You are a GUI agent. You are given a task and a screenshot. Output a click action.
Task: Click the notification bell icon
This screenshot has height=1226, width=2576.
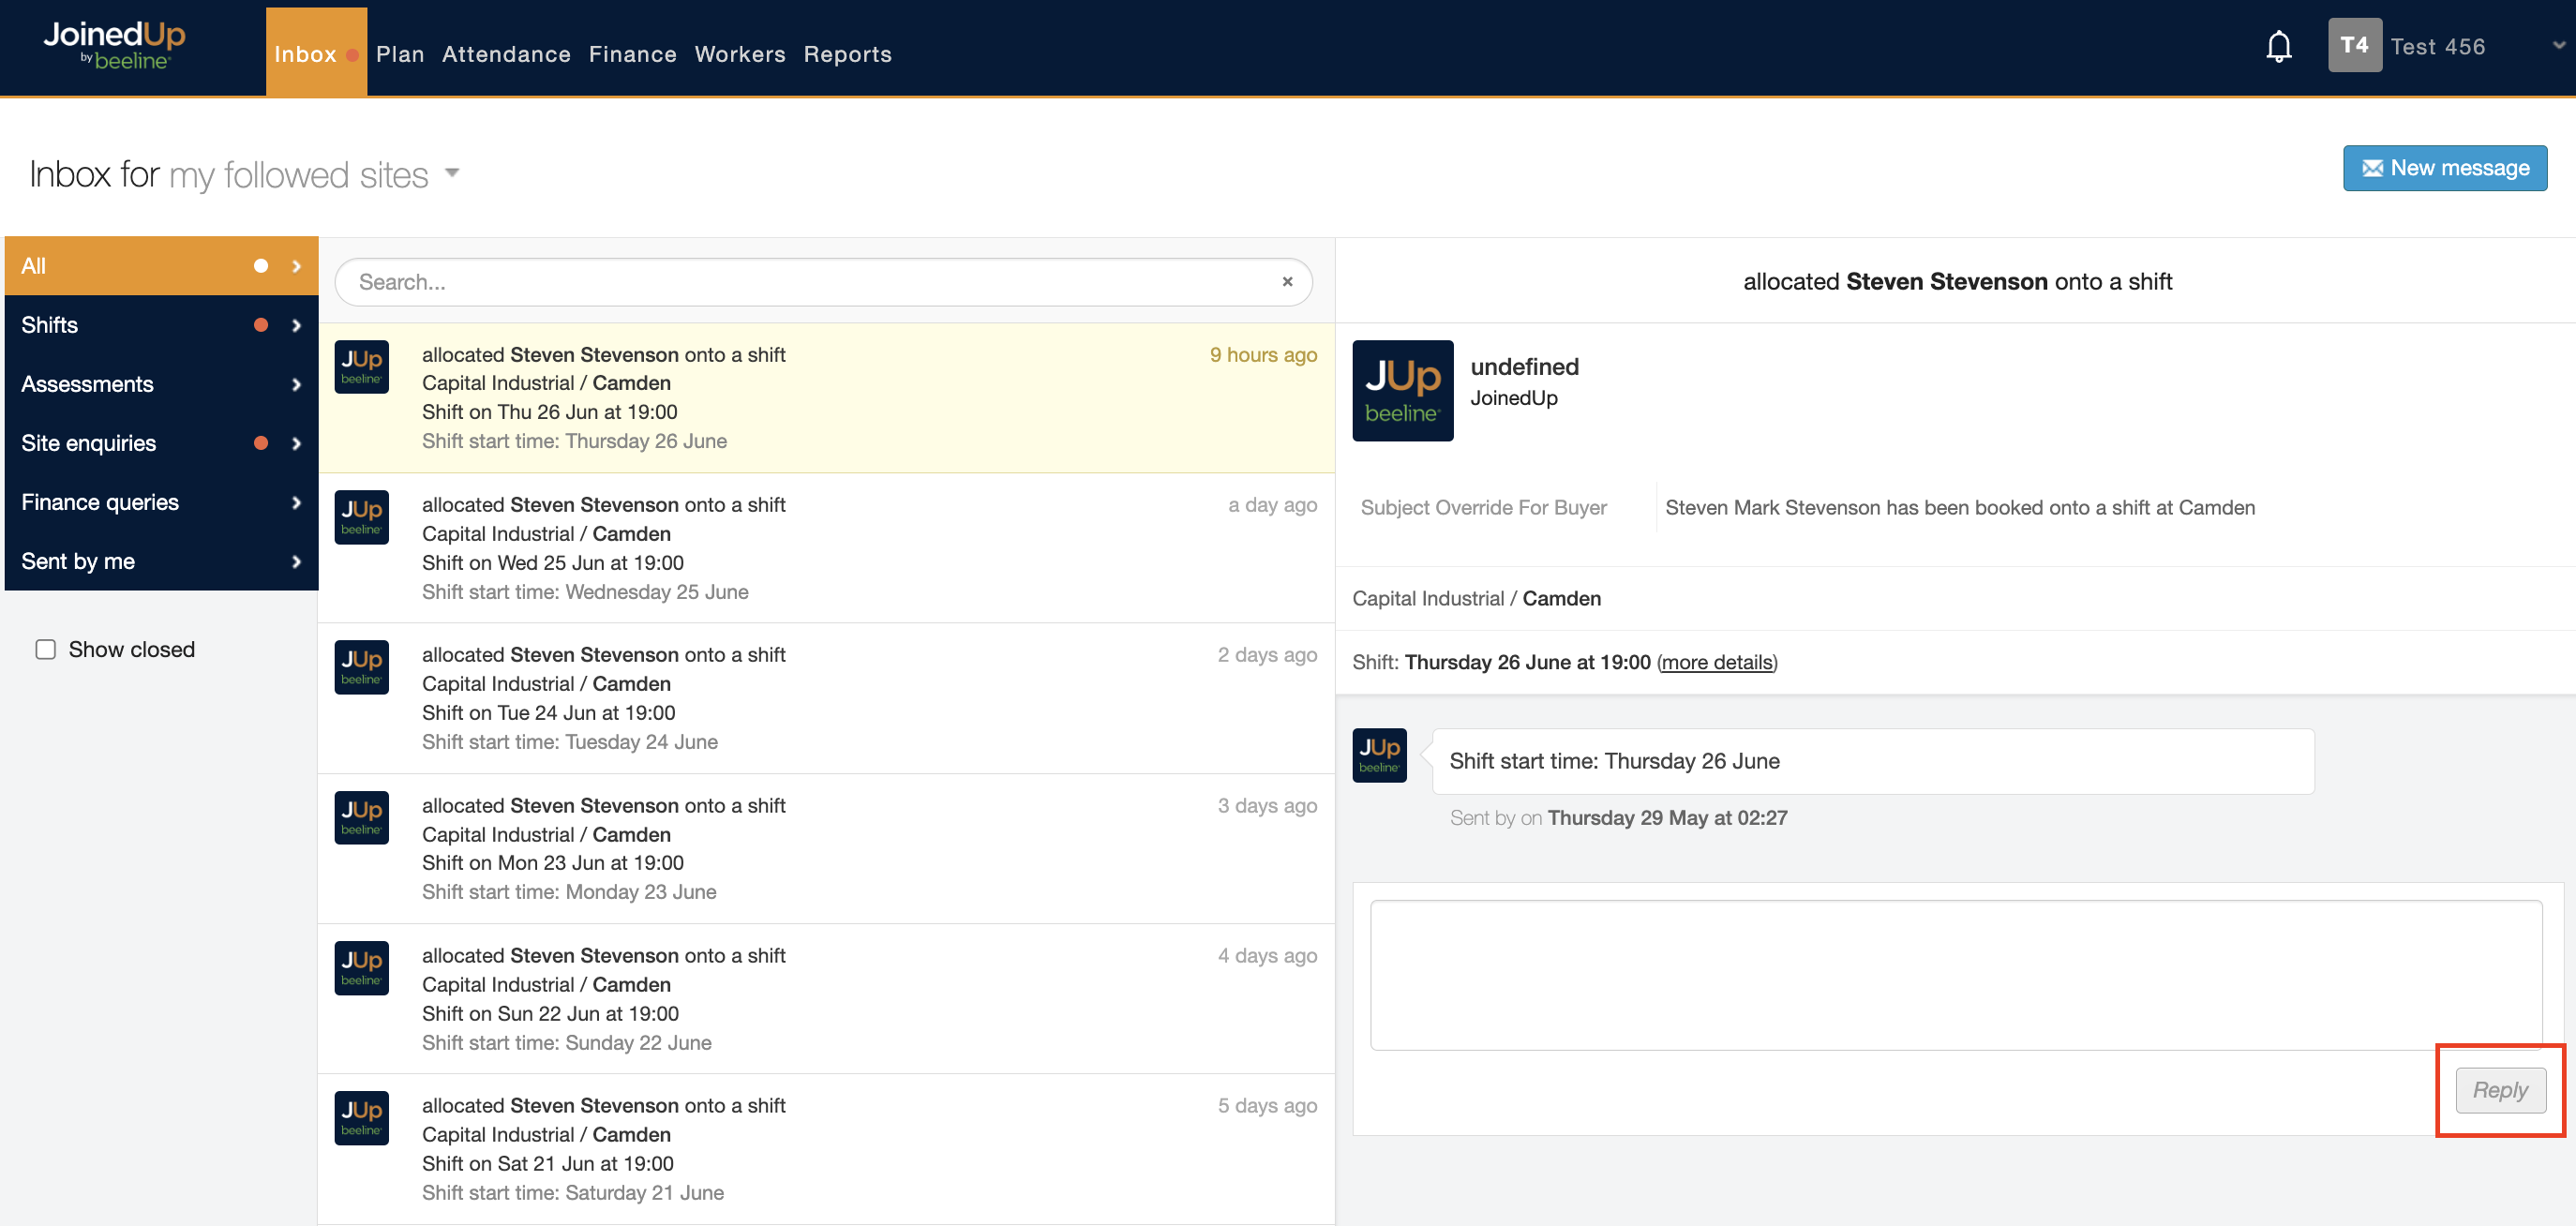click(2278, 46)
